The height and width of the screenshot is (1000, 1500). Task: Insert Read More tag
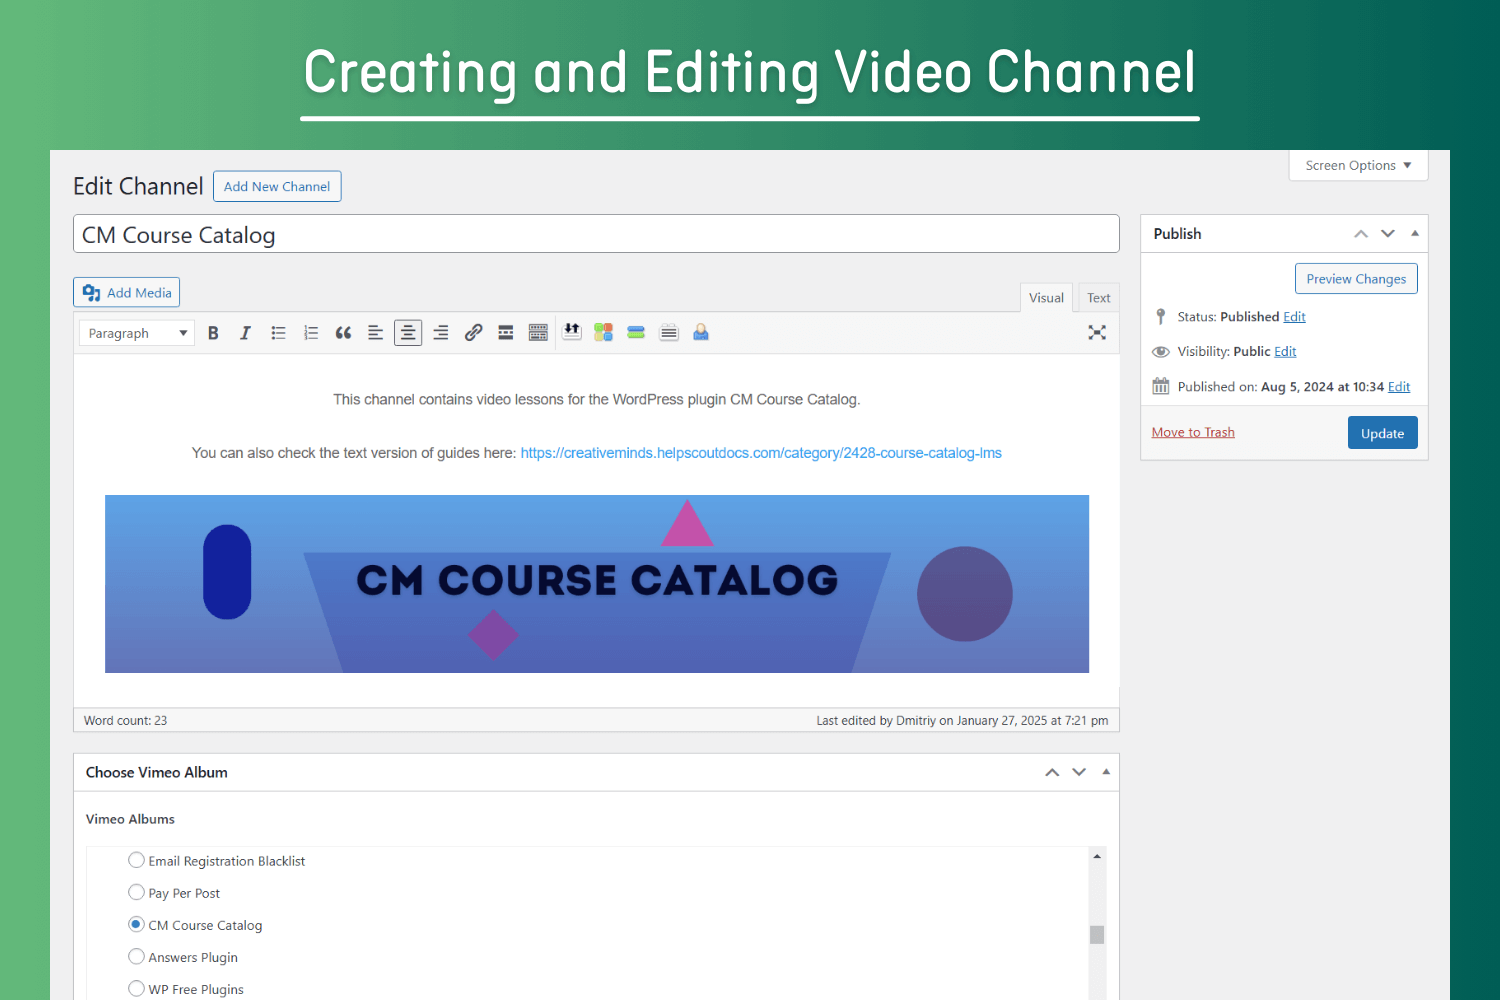[x=506, y=333]
